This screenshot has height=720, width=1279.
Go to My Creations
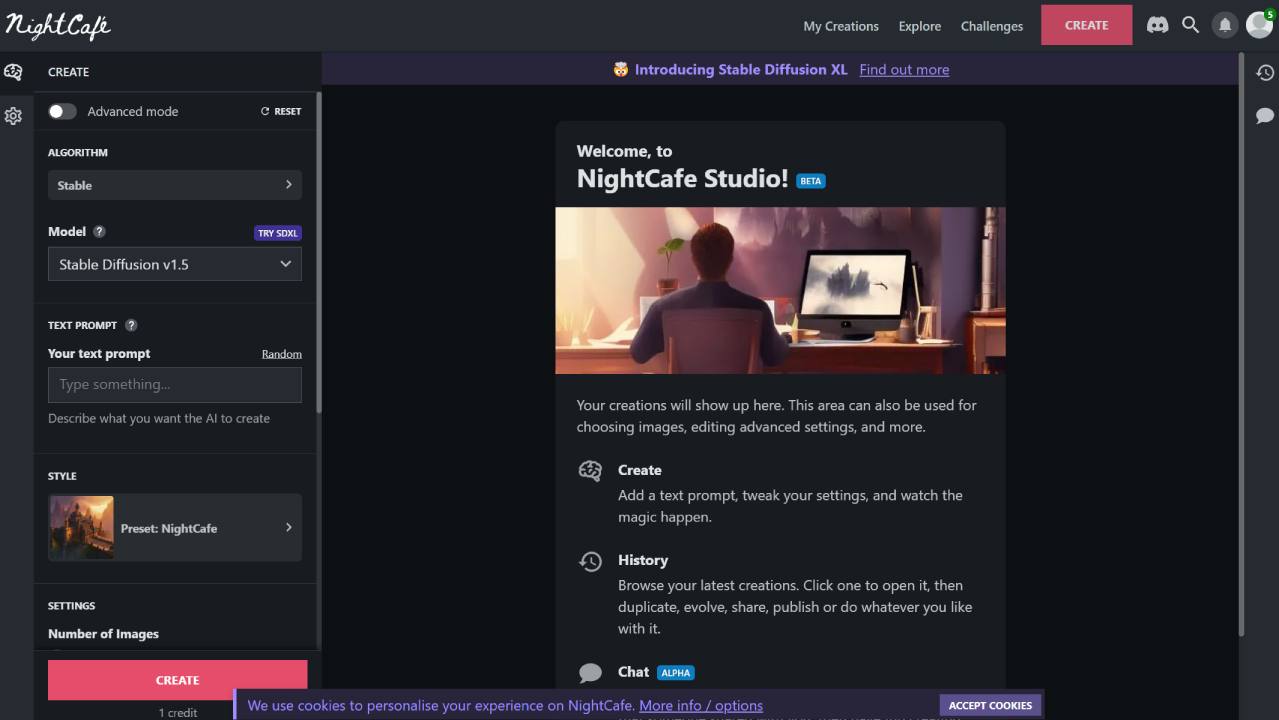click(841, 26)
